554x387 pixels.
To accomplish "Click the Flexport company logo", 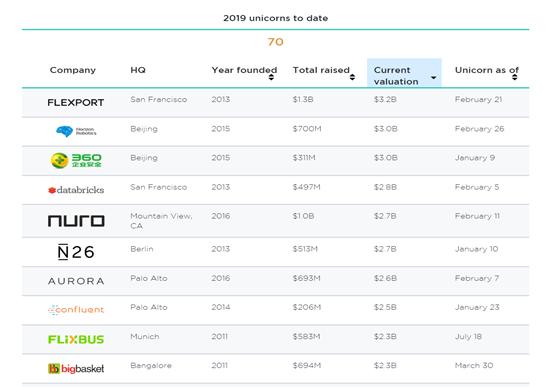I will [x=76, y=102].
